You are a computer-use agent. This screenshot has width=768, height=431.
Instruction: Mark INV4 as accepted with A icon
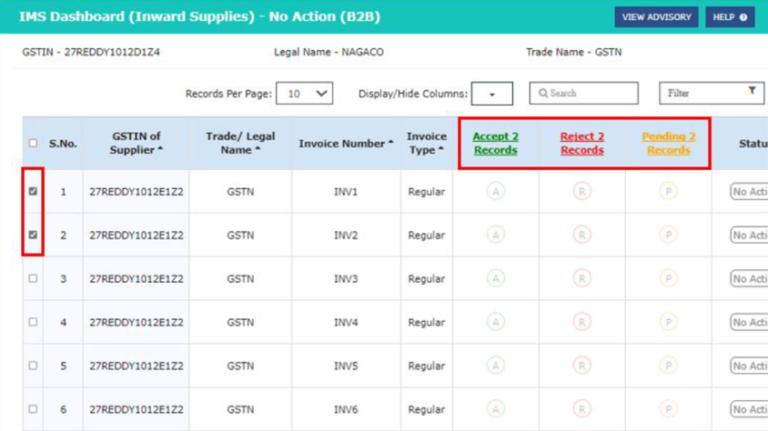[x=495, y=322]
